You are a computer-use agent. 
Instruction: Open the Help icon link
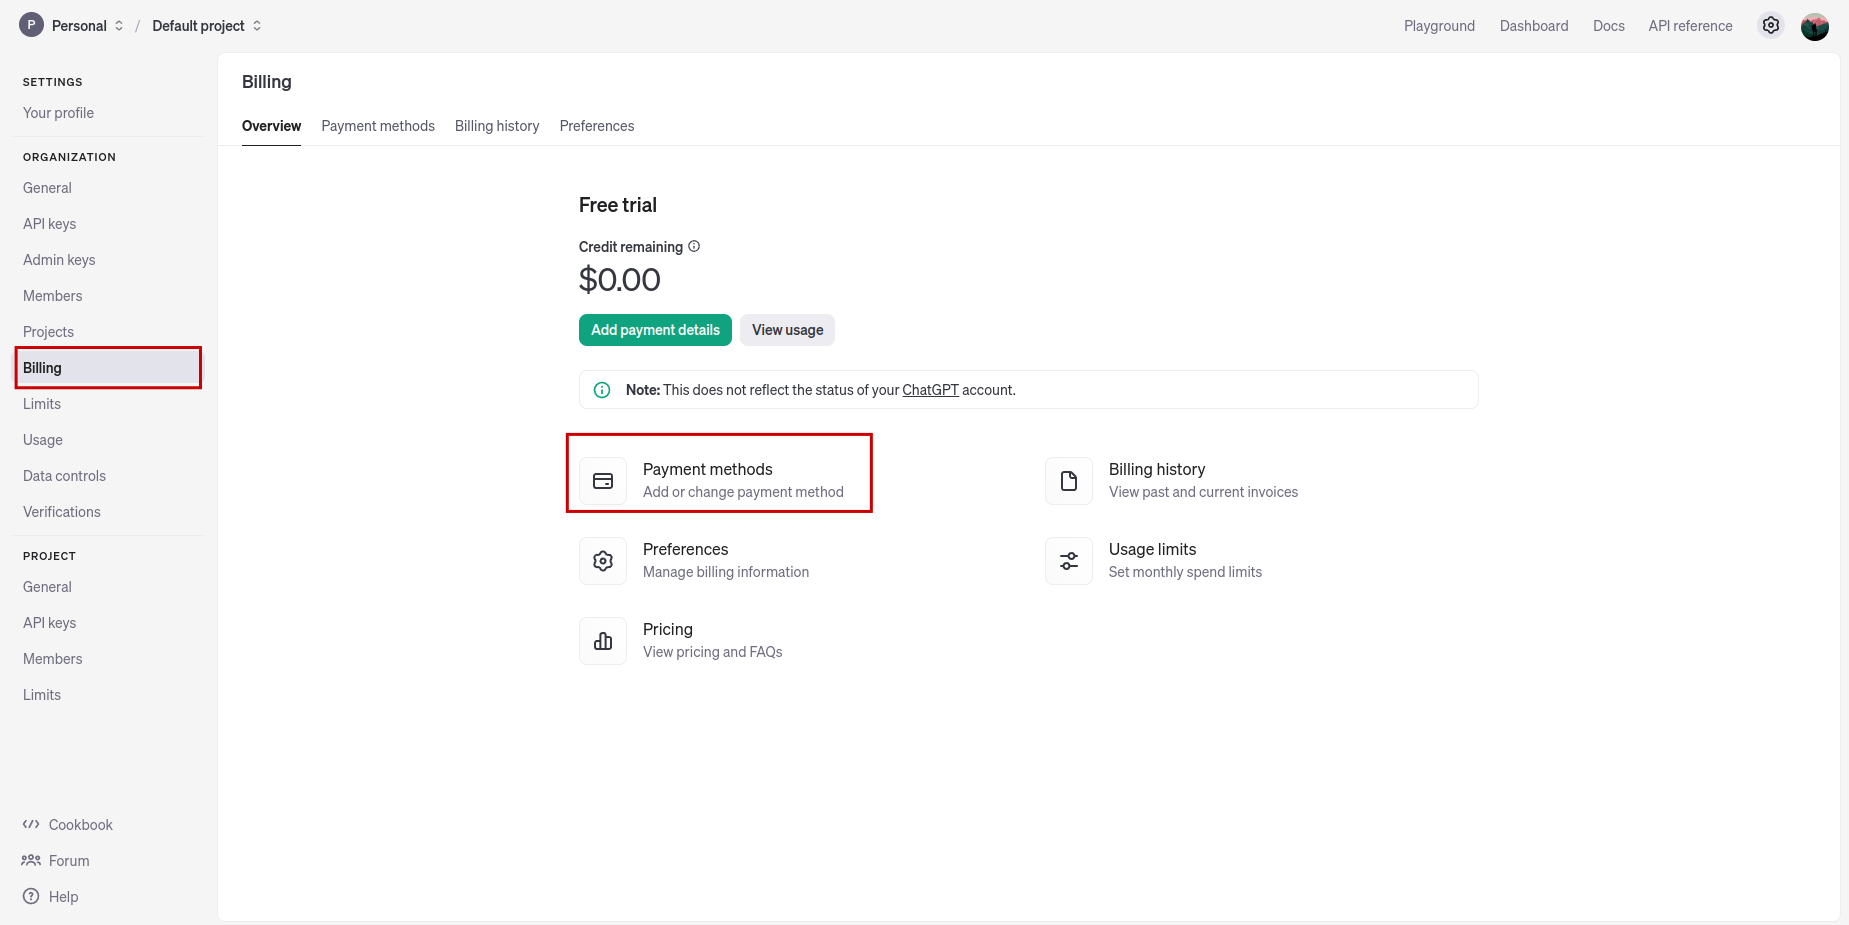pyautogui.click(x=32, y=897)
